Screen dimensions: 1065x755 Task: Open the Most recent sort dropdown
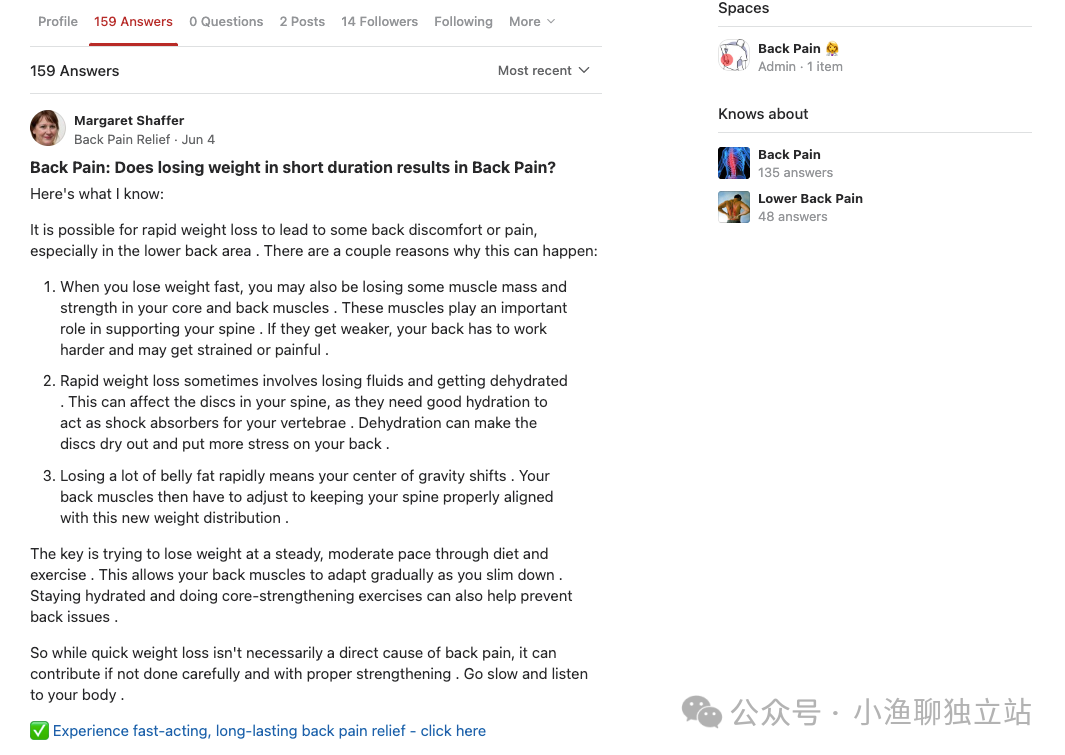[544, 71]
